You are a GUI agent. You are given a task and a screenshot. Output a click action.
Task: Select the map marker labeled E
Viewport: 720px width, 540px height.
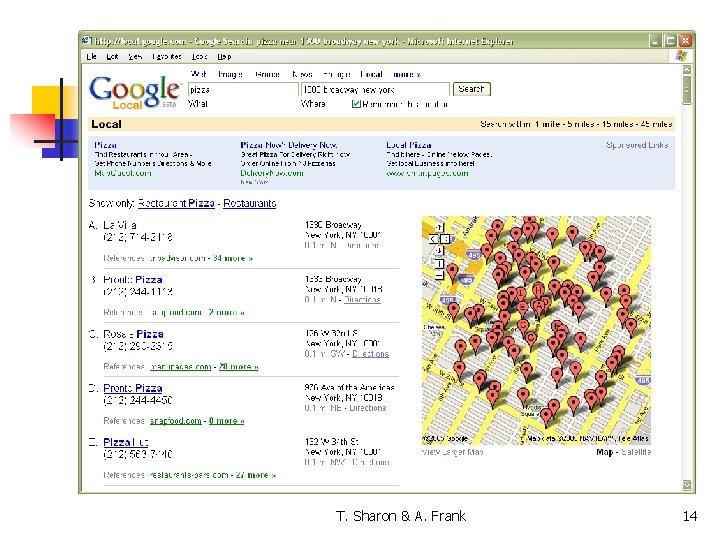(x=522, y=309)
